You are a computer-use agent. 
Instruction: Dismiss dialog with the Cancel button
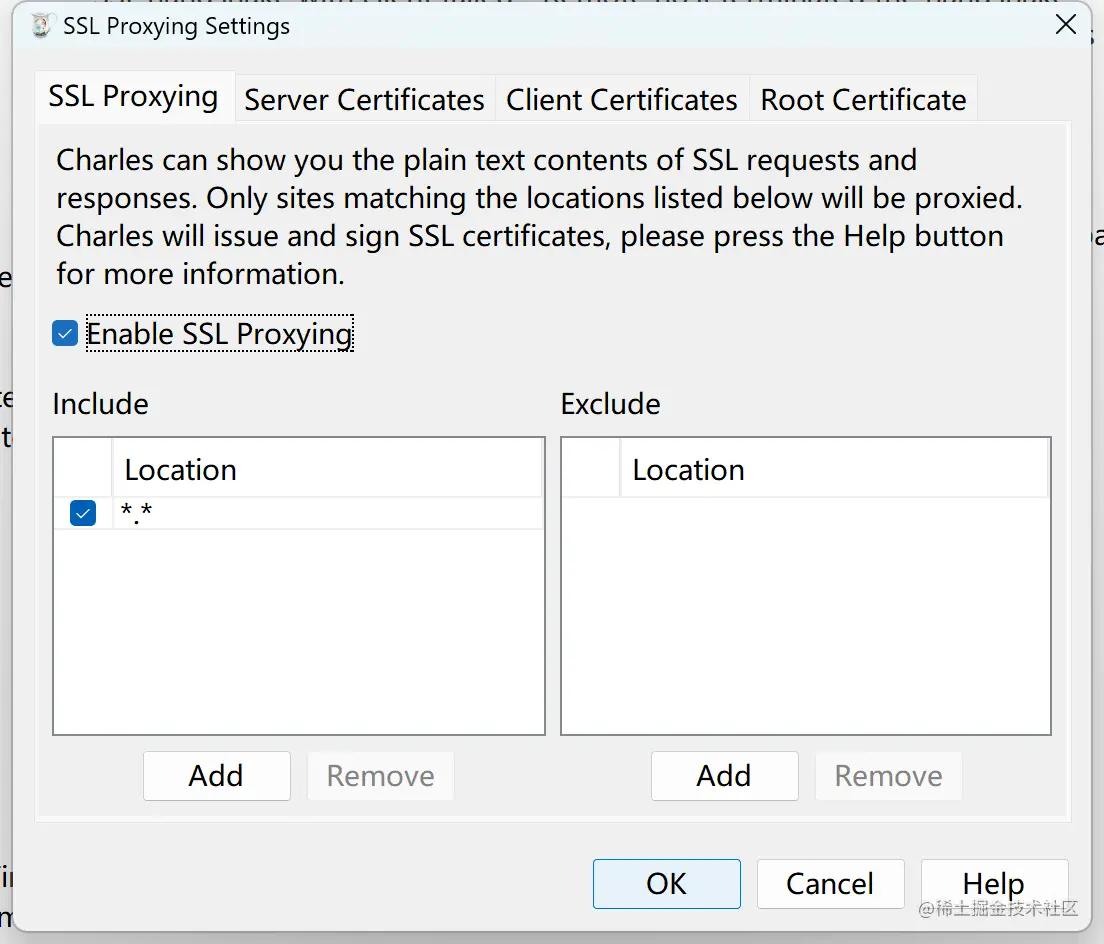pyautogui.click(x=831, y=883)
